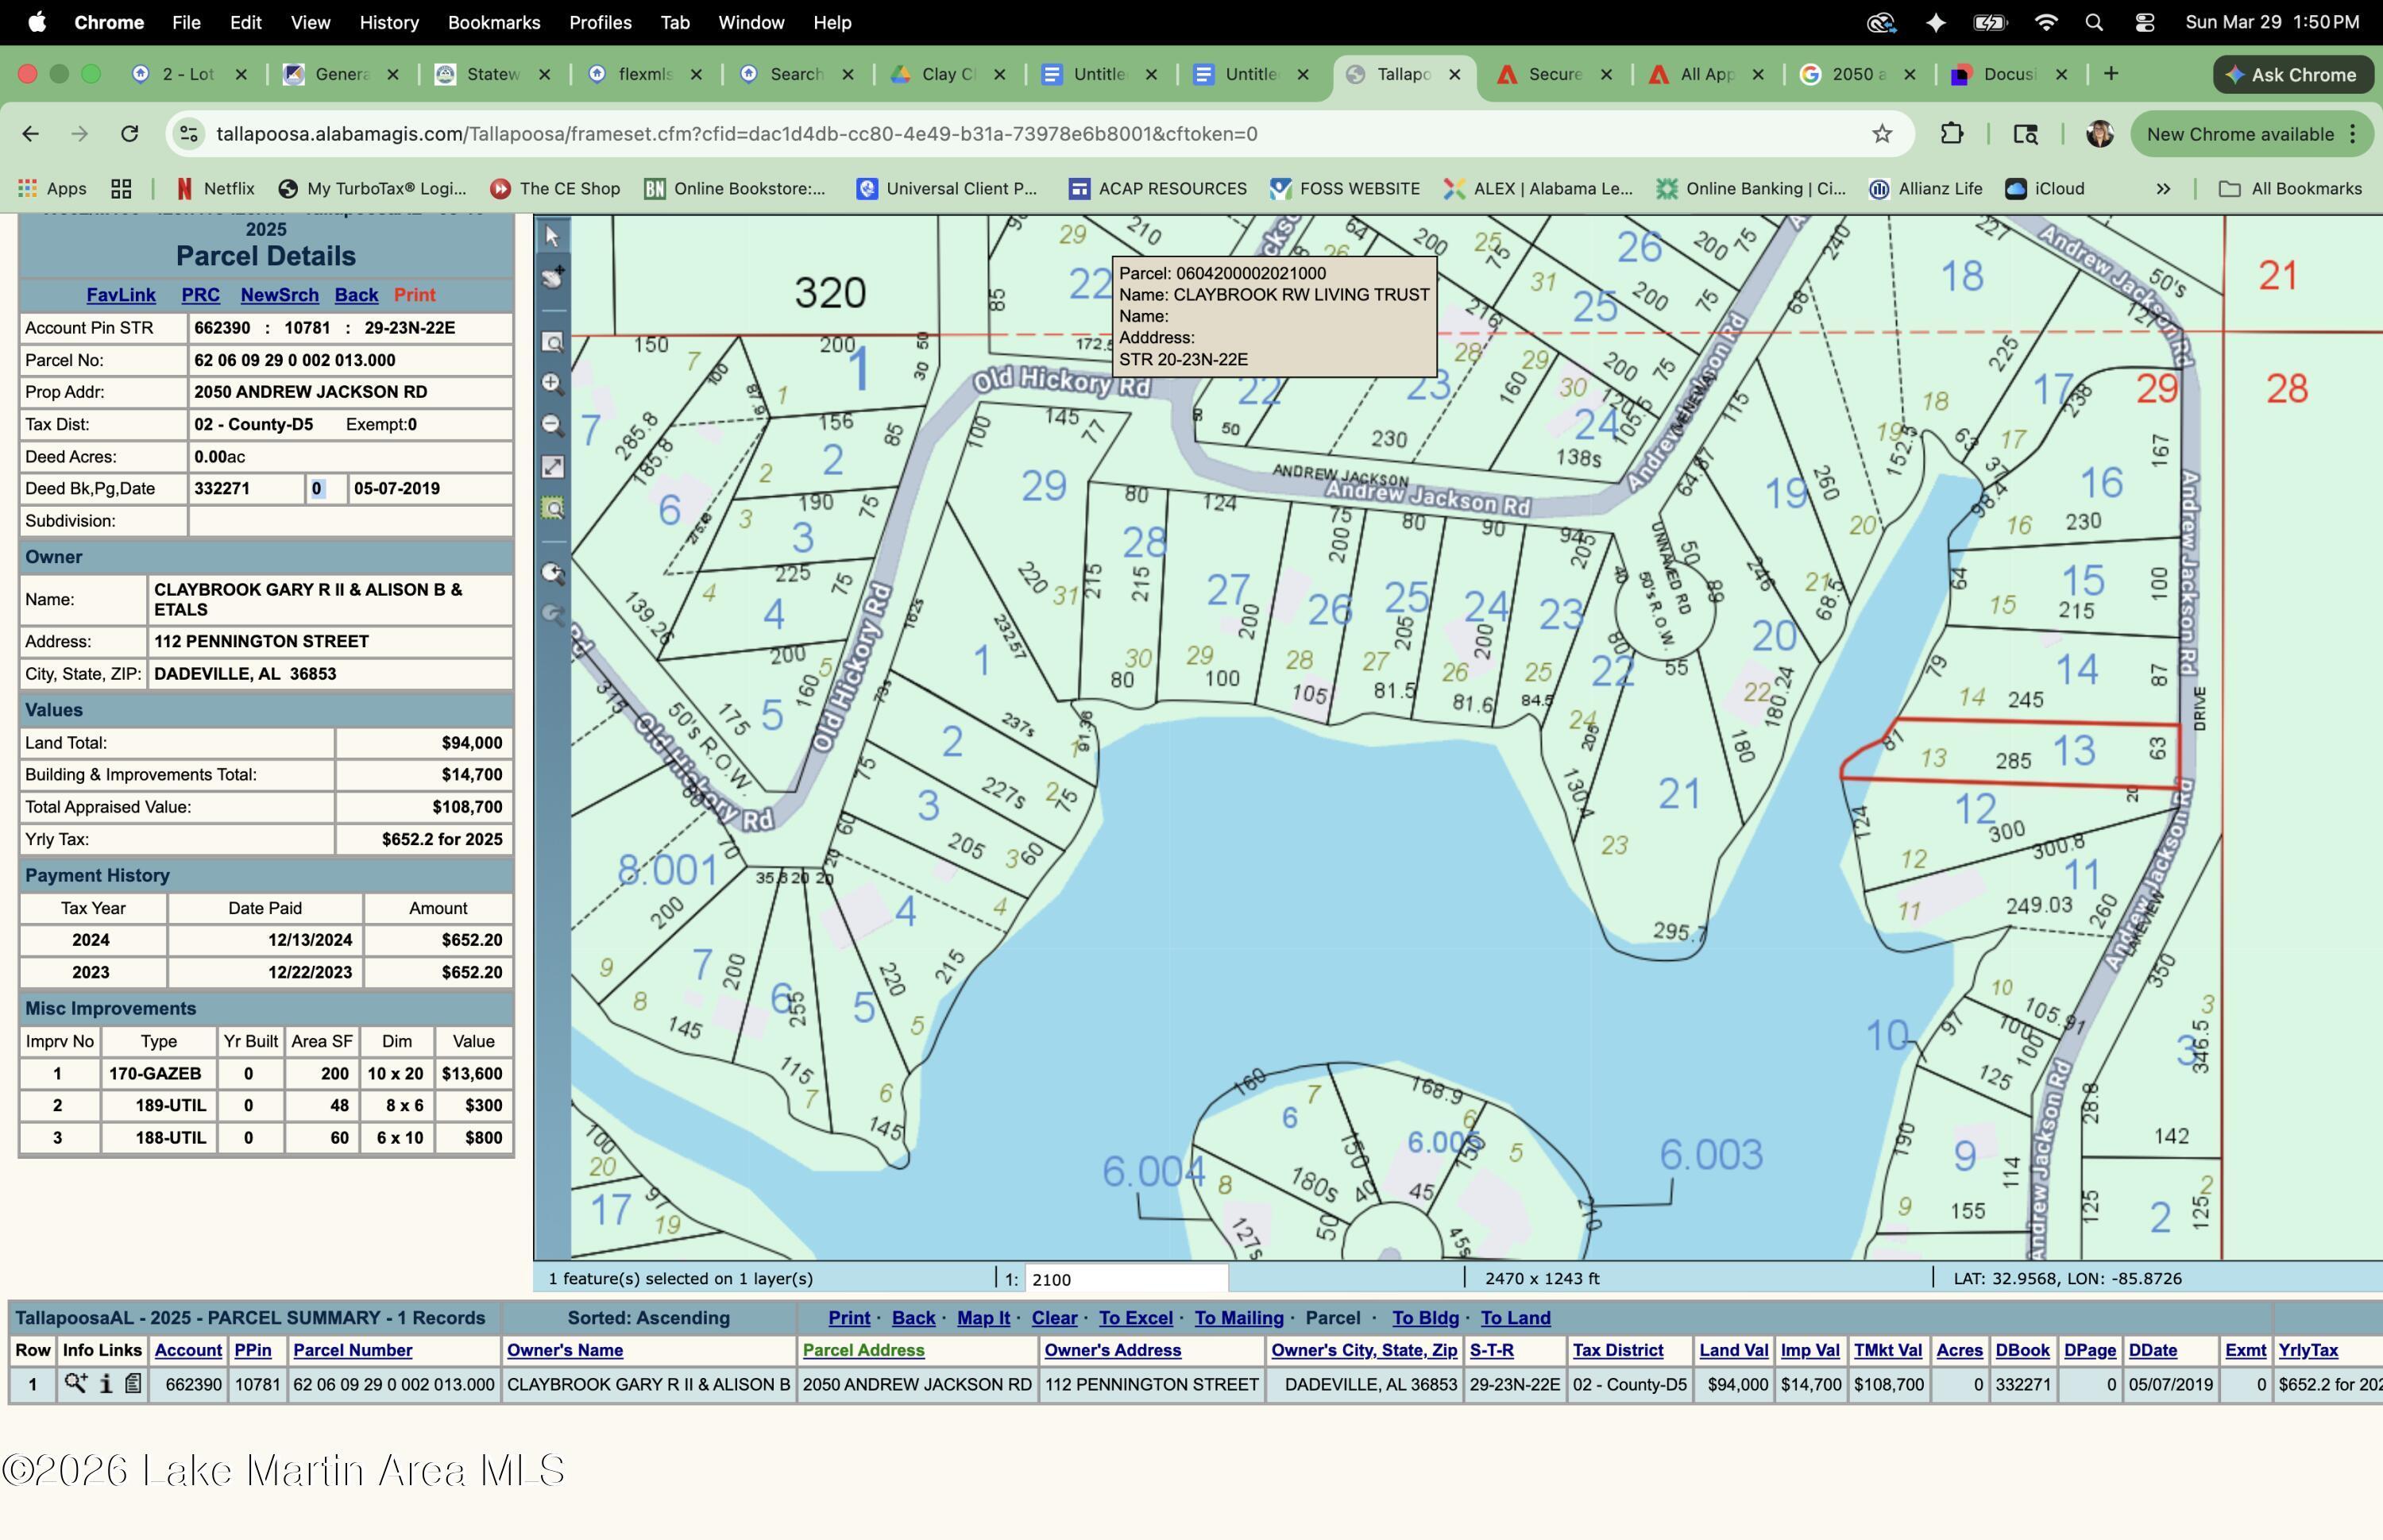Sort by the Acres column header
The width and height of the screenshot is (2383, 1540).
(1959, 1350)
